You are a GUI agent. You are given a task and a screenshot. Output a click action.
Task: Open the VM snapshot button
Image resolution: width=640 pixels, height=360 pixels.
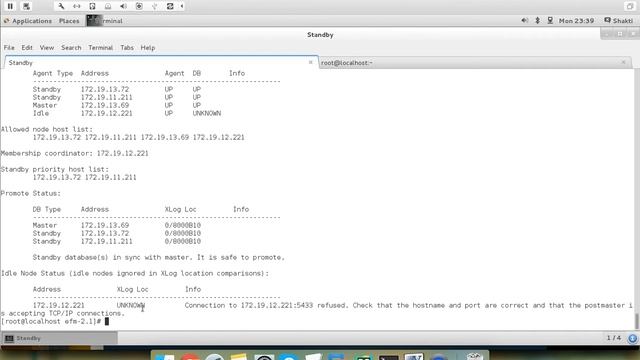coord(27,6)
